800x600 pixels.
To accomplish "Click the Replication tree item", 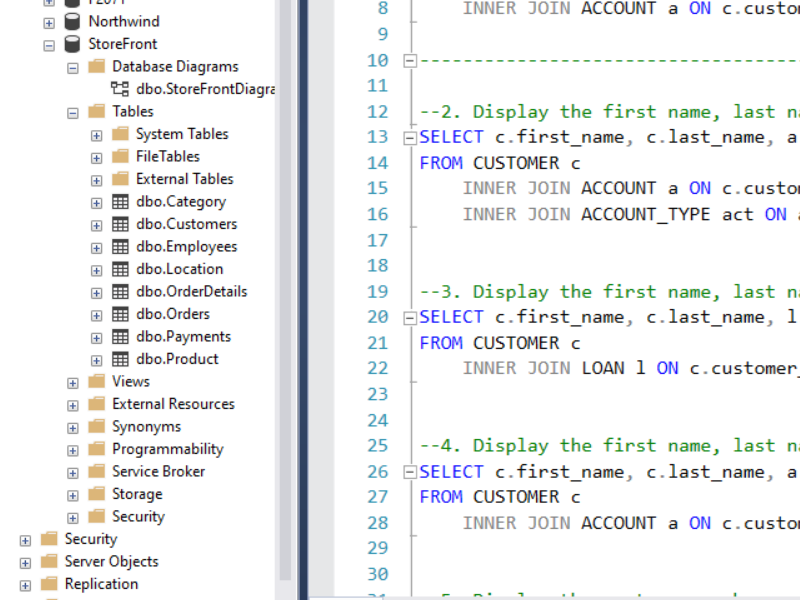I will 101,584.
